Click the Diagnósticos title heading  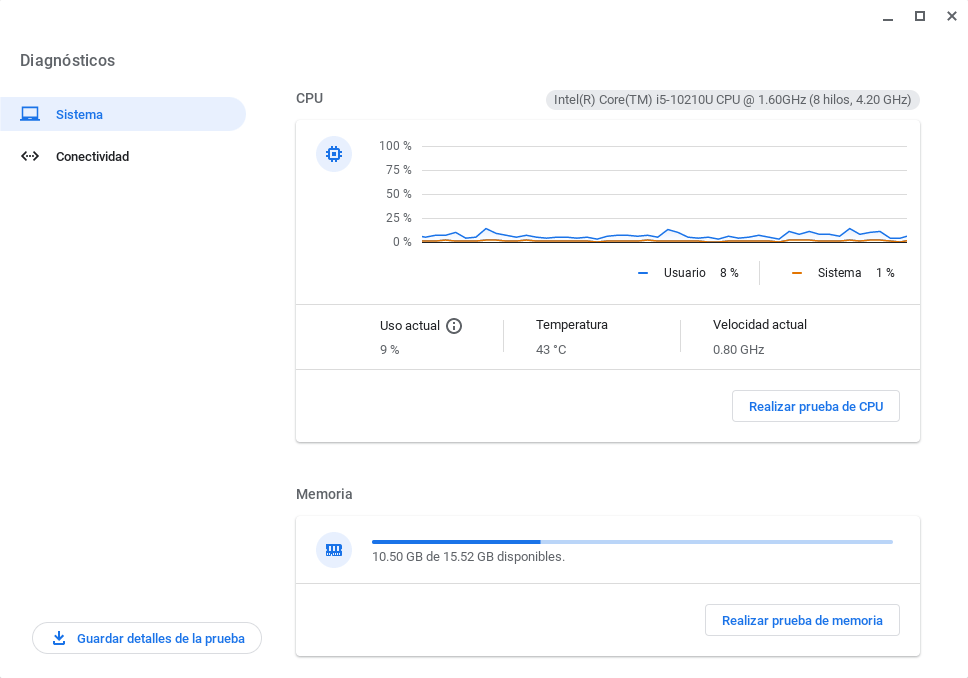coord(69,60)
